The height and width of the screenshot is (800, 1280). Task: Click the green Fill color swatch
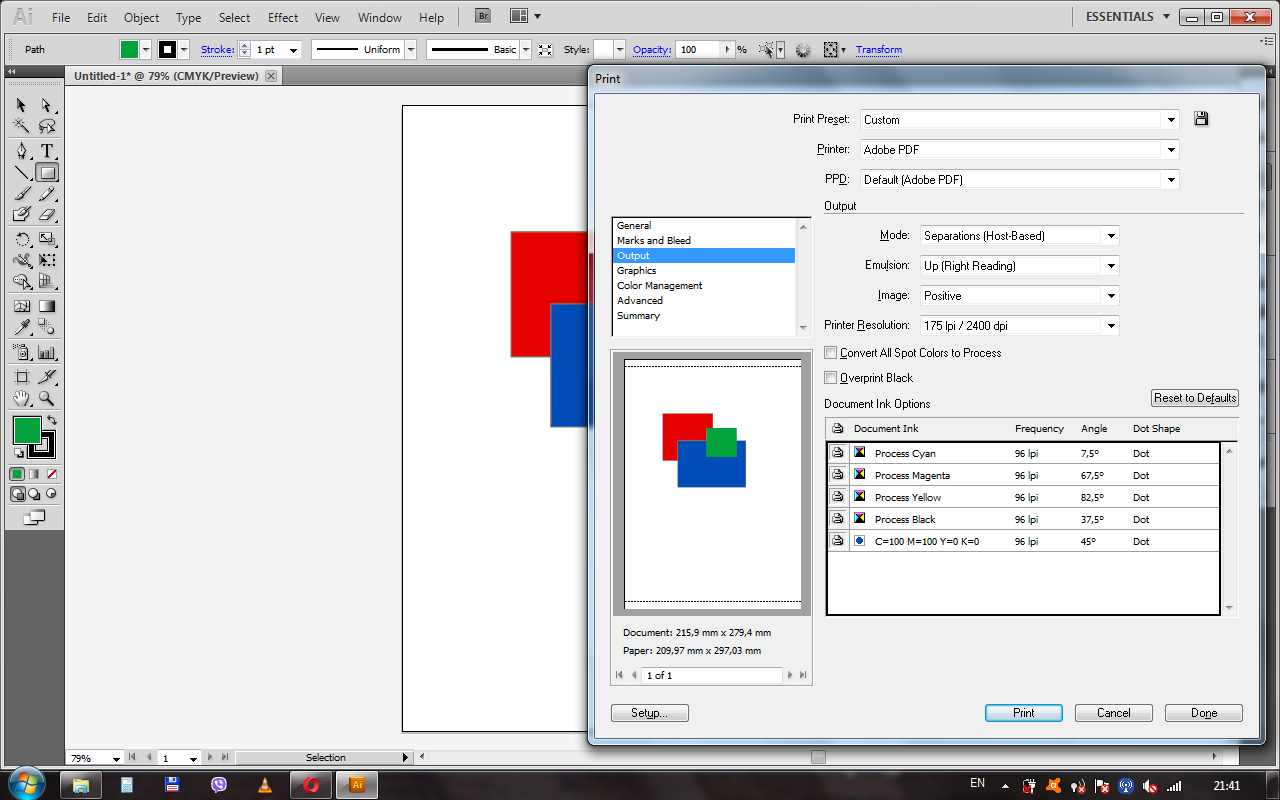pyautogui.click(x=27, y=431)
